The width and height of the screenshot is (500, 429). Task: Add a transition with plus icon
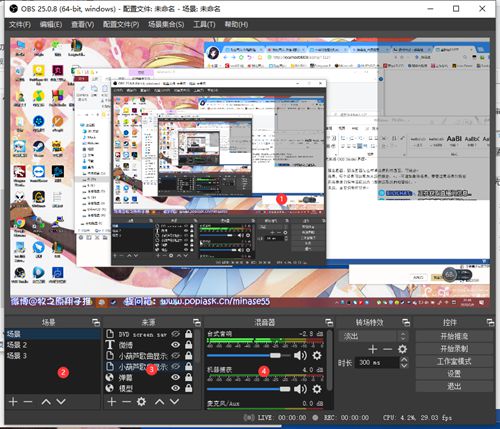[x=373, y=349]
